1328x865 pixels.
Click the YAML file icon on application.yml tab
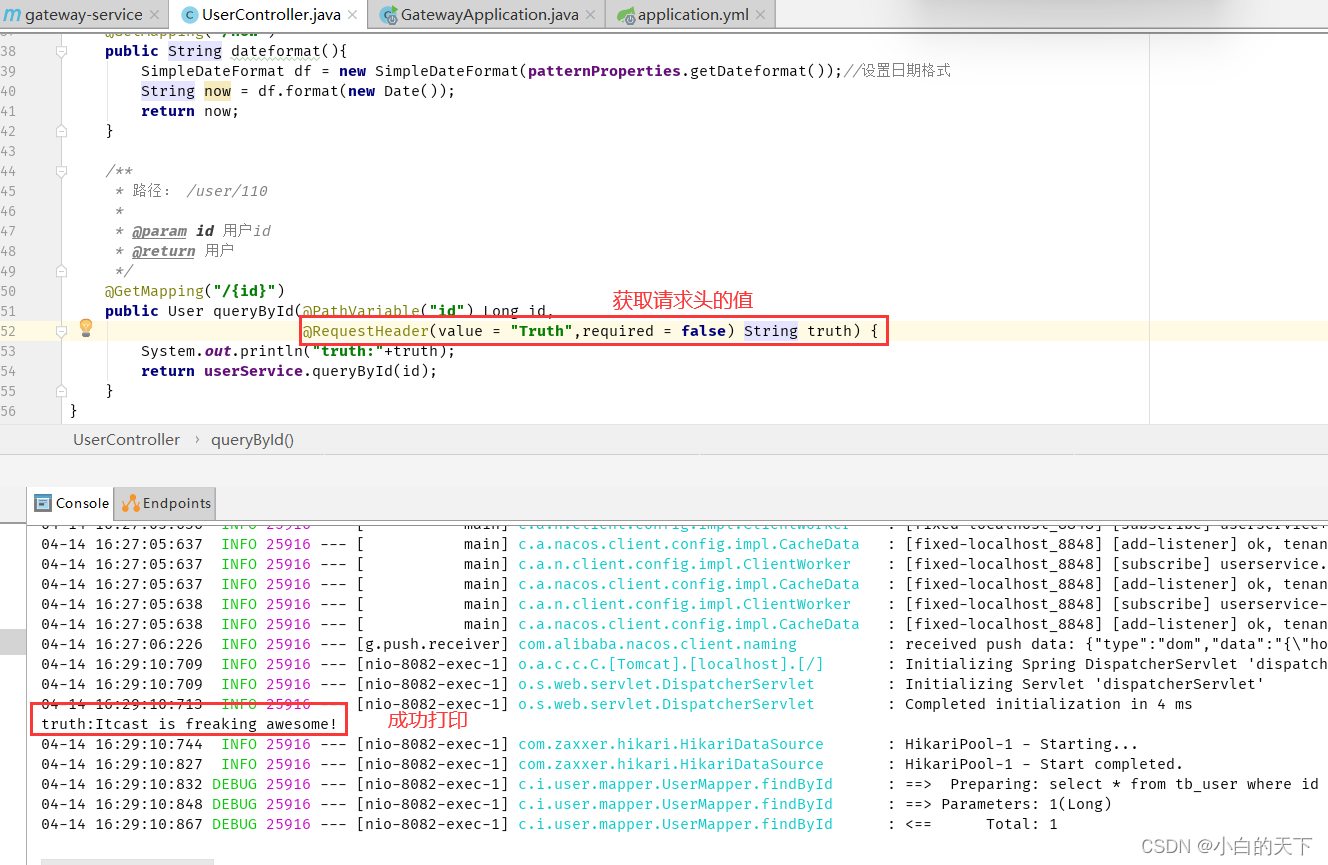[x=626, y=15]
